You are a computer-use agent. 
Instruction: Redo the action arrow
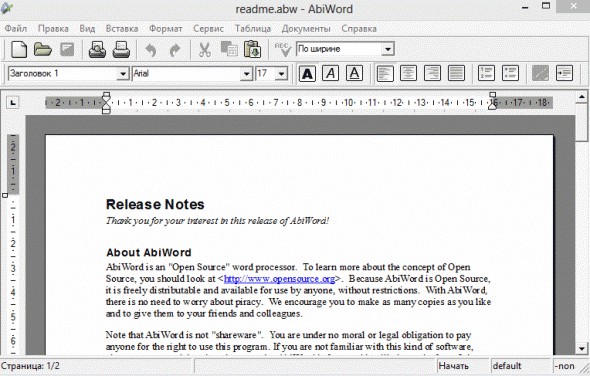[175, 50]
